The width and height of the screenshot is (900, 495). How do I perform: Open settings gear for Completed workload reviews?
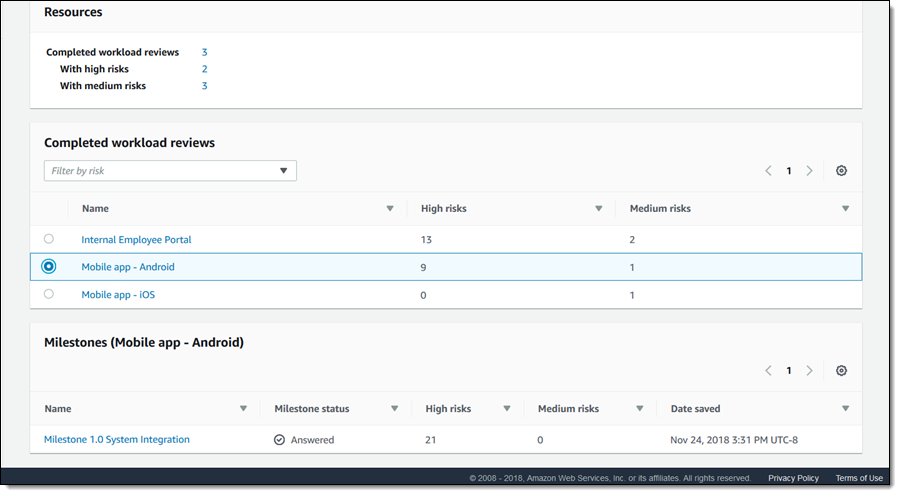tap(841, 171)
